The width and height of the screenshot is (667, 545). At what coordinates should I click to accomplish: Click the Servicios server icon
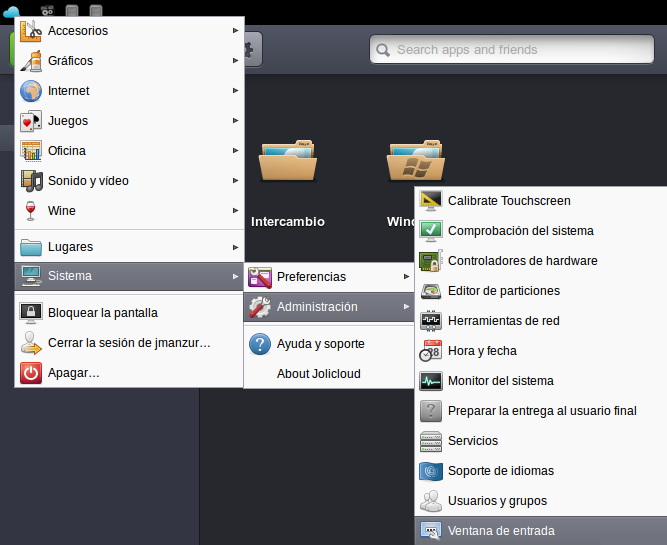pos(431,441)
